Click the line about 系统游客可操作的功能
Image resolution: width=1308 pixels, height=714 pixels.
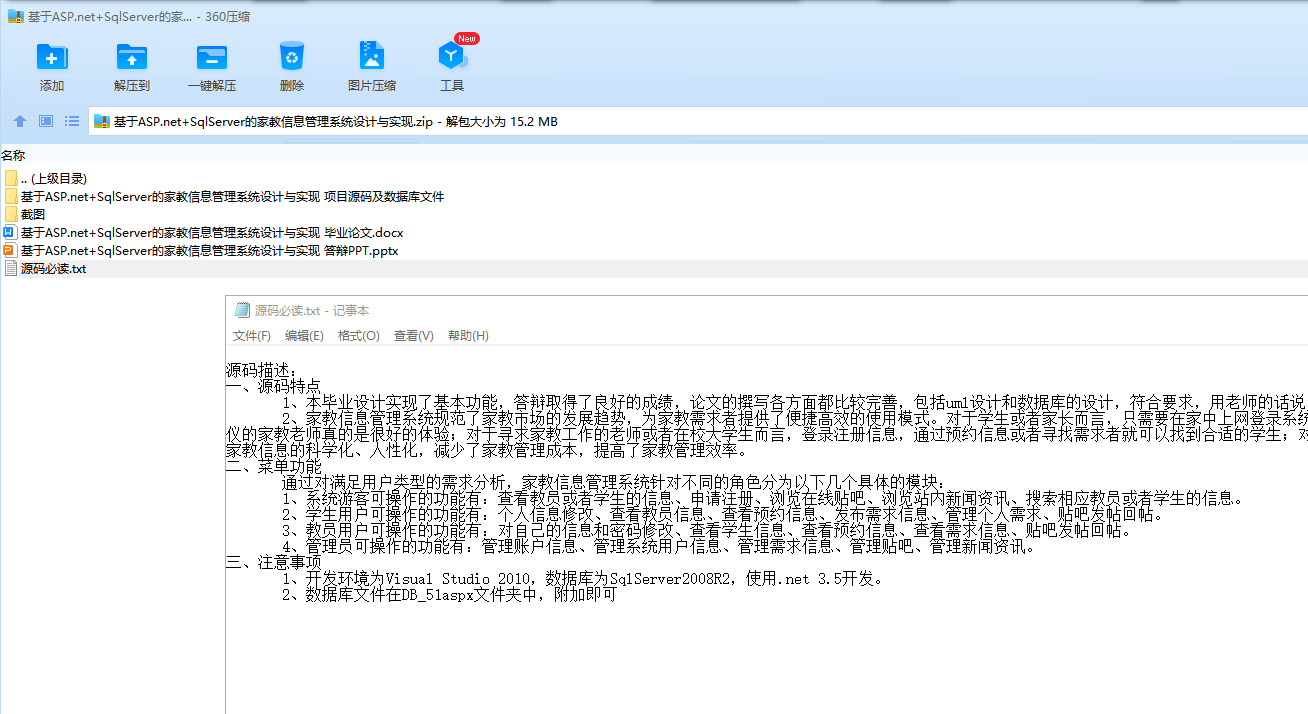click(765, 498)
